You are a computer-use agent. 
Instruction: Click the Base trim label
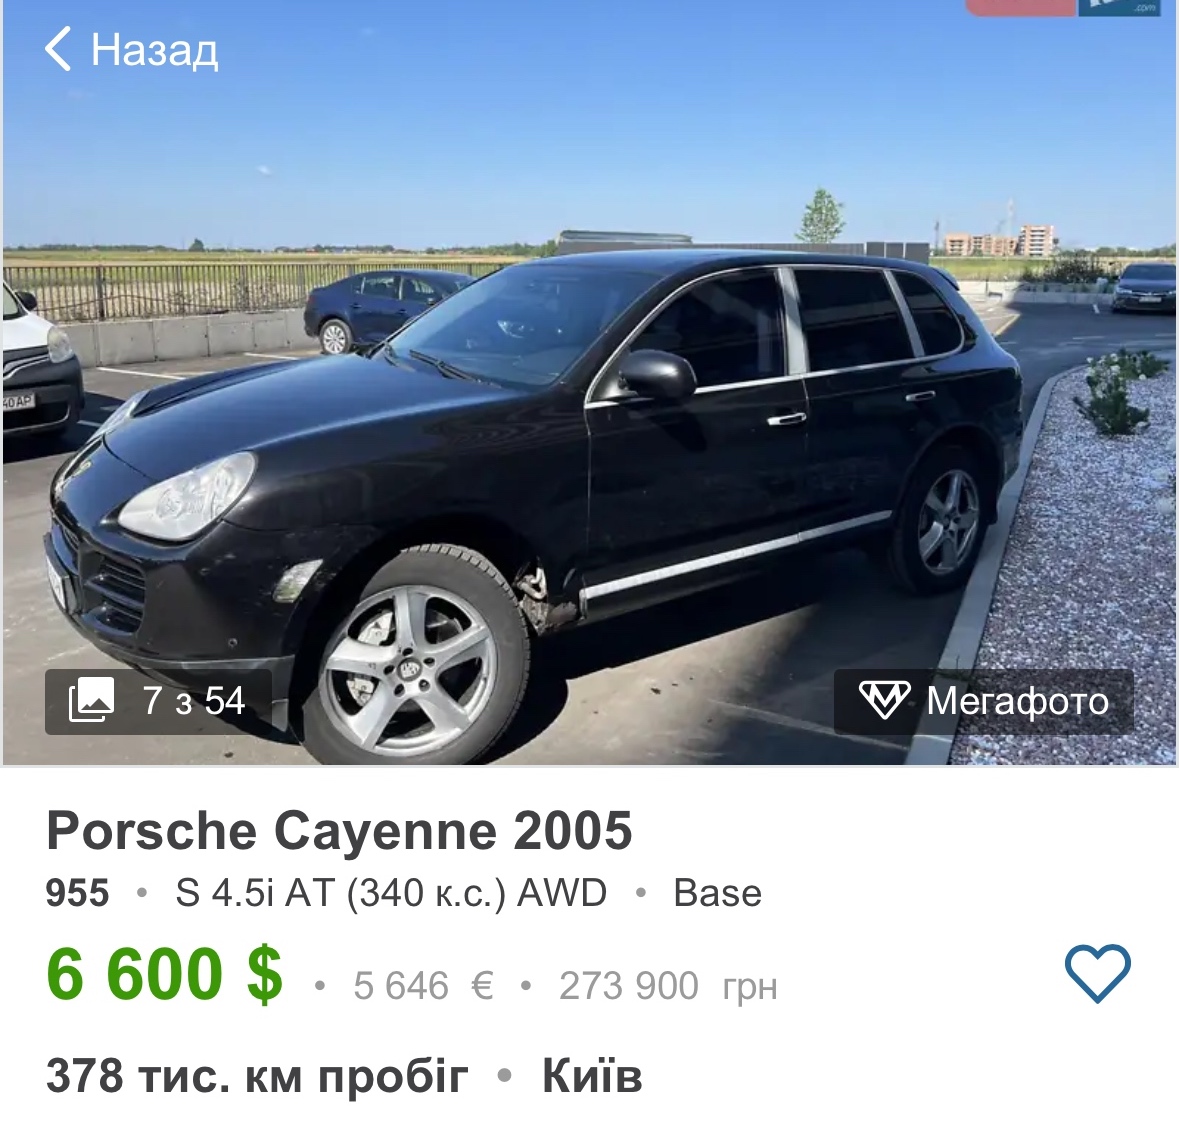[717, 893]
